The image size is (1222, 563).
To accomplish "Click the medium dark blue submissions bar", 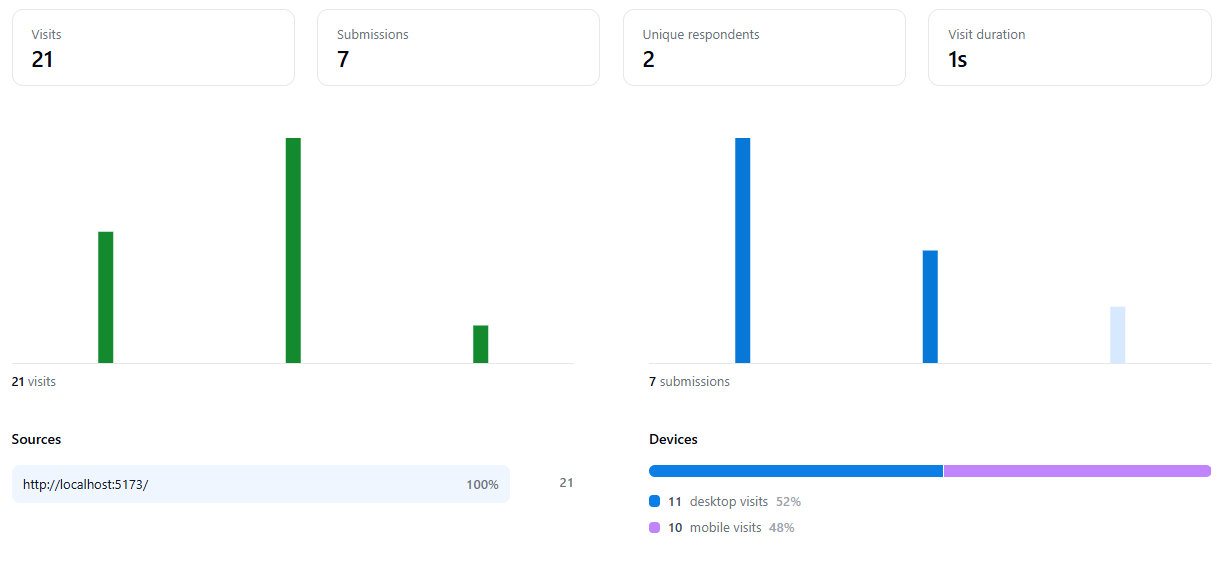I will [930, 307].
